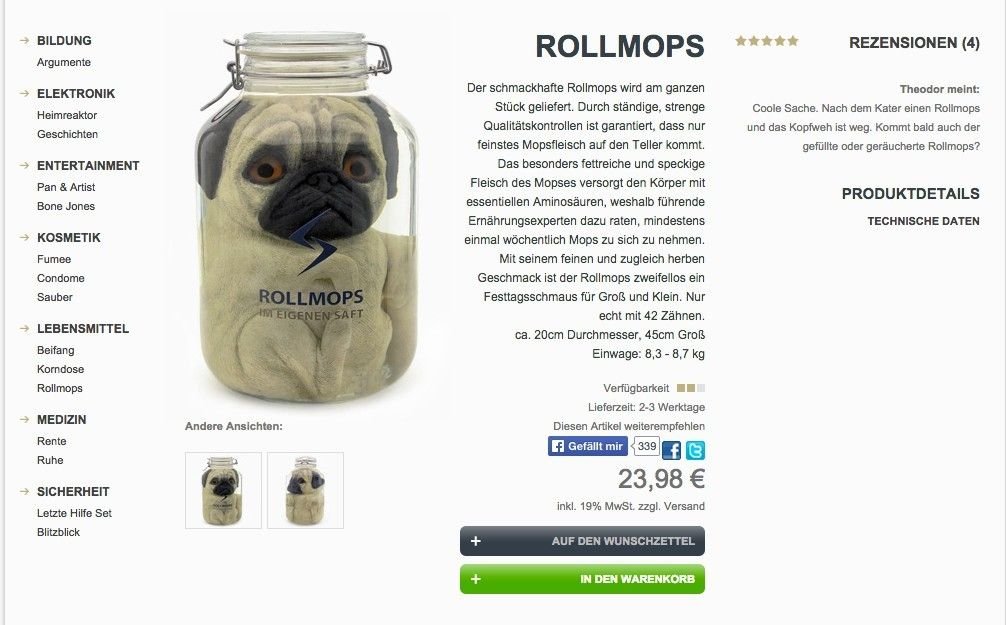Open the Rollmops sidebar link

tap(60, 388)
